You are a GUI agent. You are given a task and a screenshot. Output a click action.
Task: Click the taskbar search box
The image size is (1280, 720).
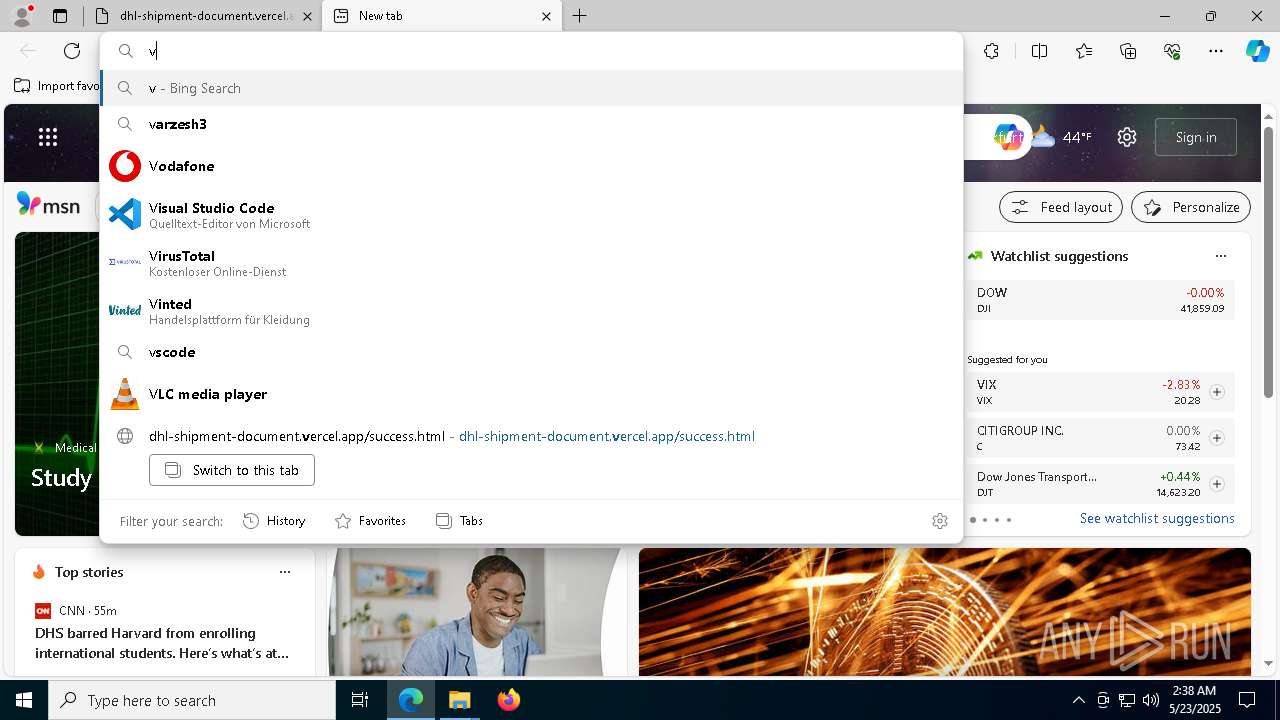(192, 700)
